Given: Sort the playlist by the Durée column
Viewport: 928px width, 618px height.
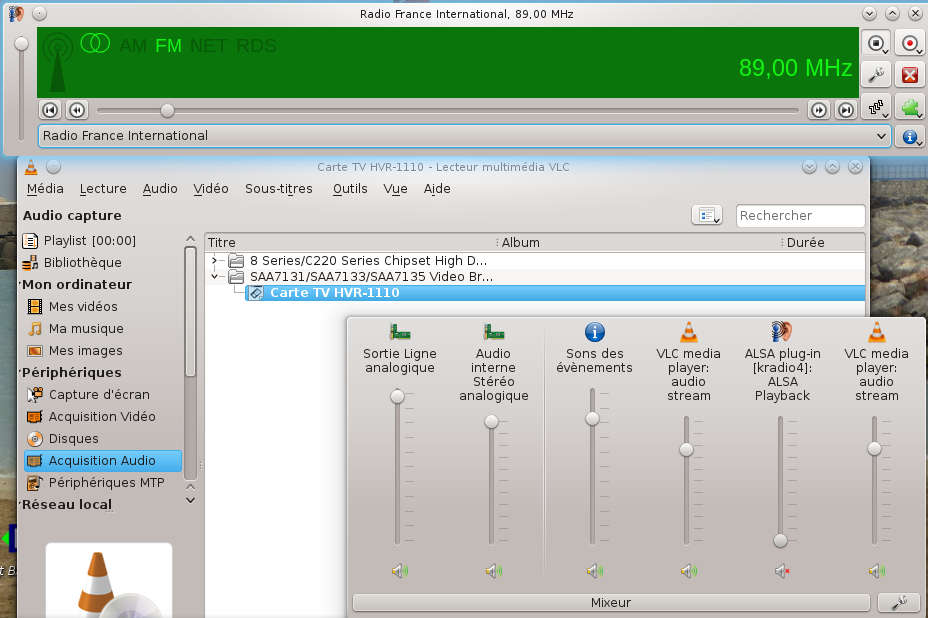Looking at the screenshot, I should (x=824, y=243).
